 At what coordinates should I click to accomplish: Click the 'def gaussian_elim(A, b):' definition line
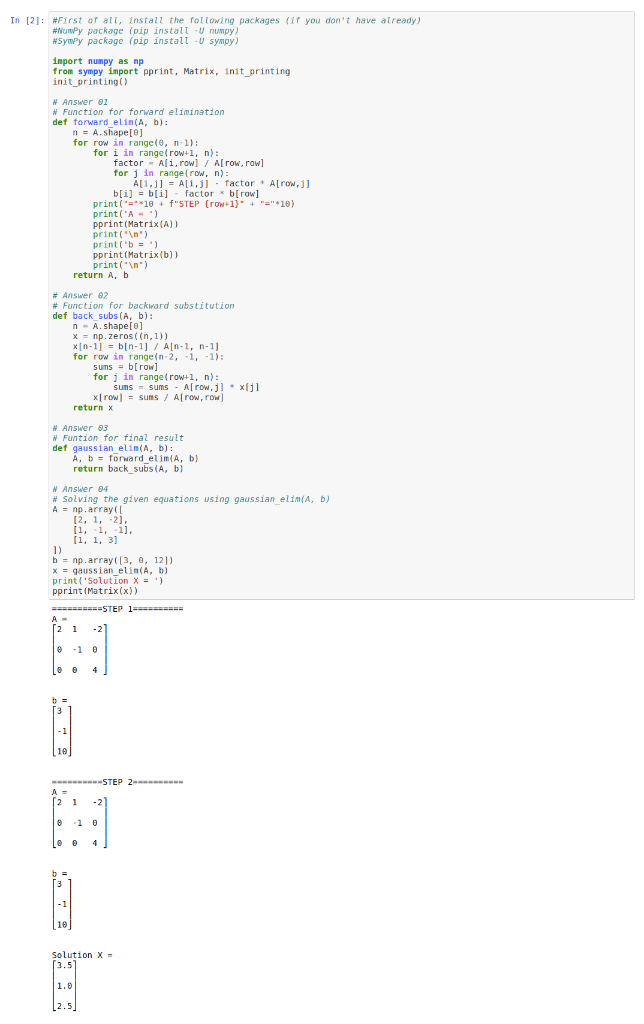[113, 448]
